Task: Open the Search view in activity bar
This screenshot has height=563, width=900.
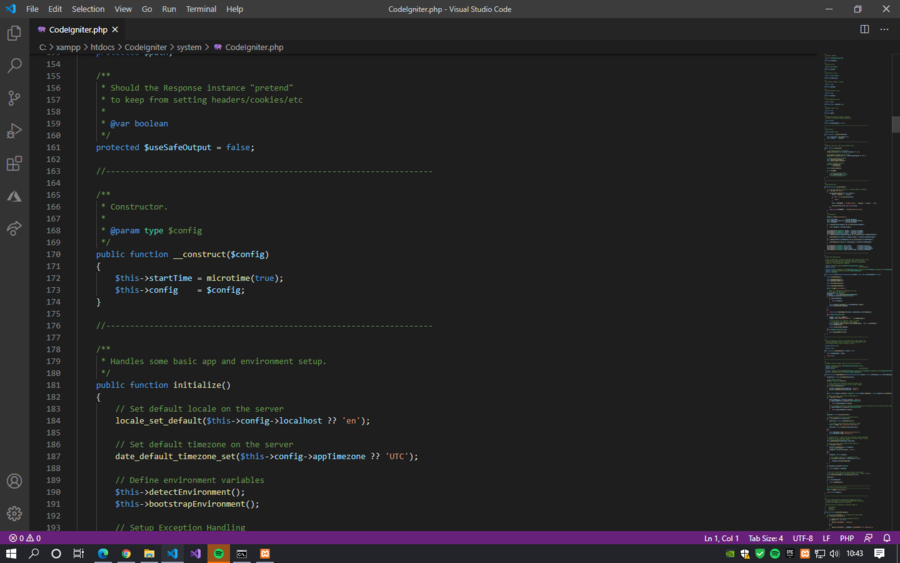Action: [14, 66]
